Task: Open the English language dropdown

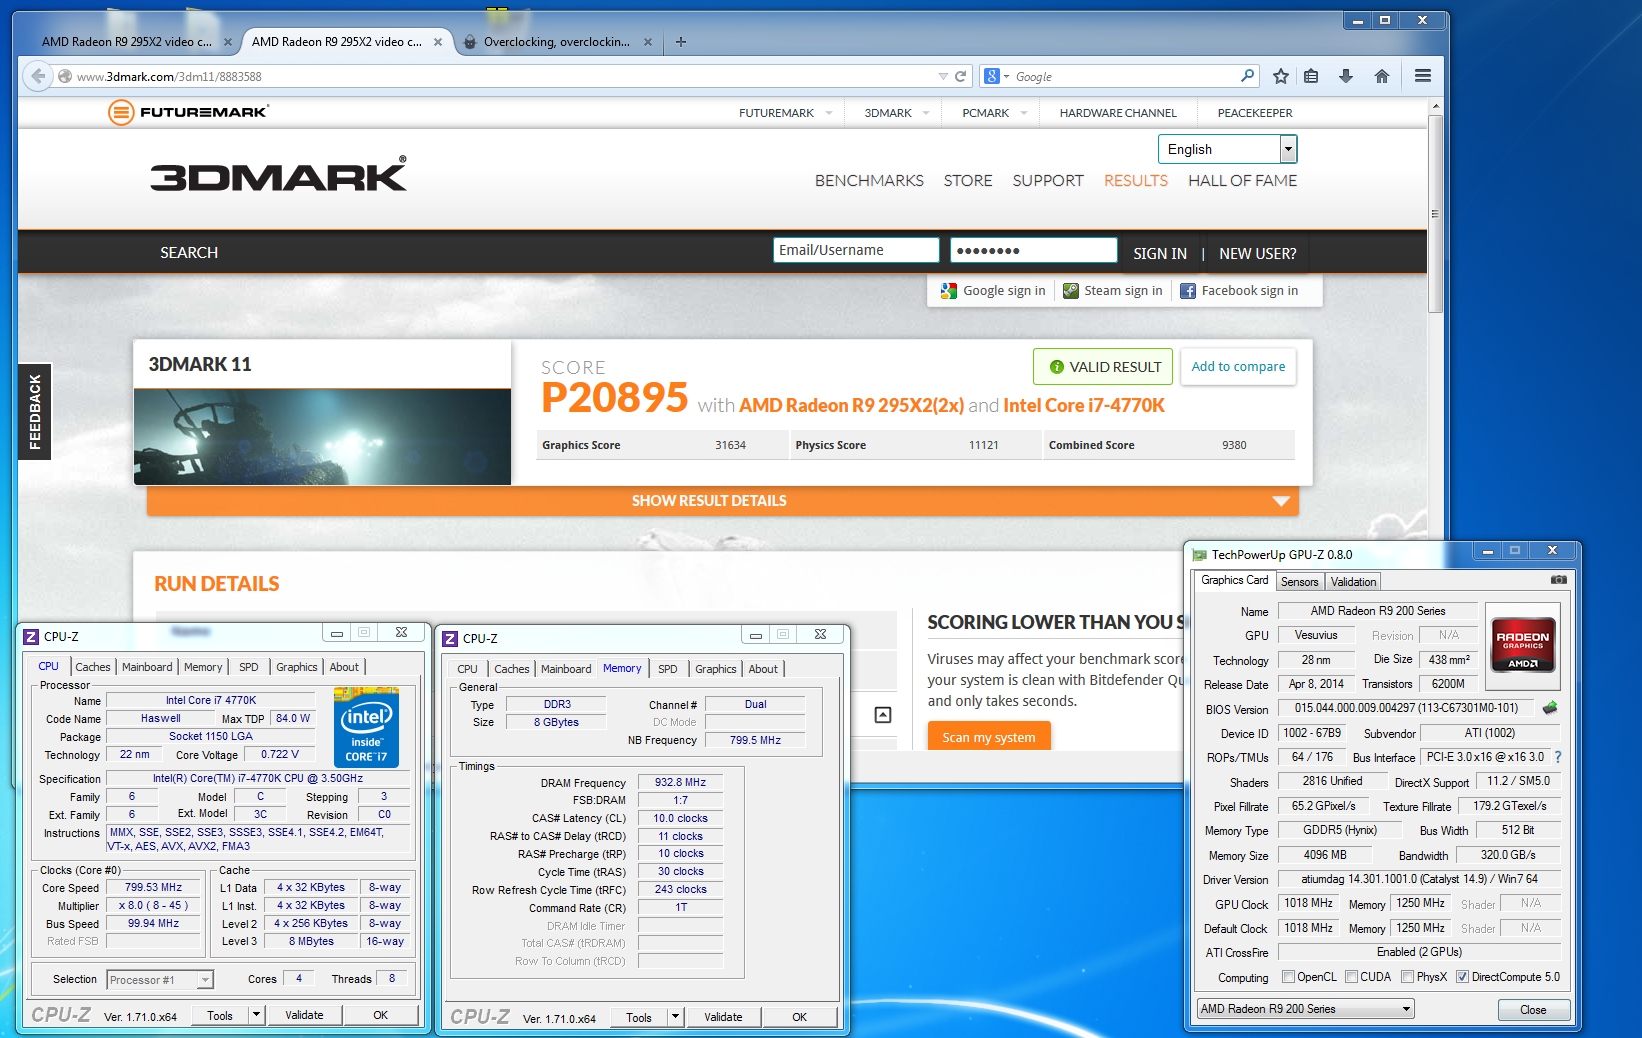Action: tap(1228, 149)
